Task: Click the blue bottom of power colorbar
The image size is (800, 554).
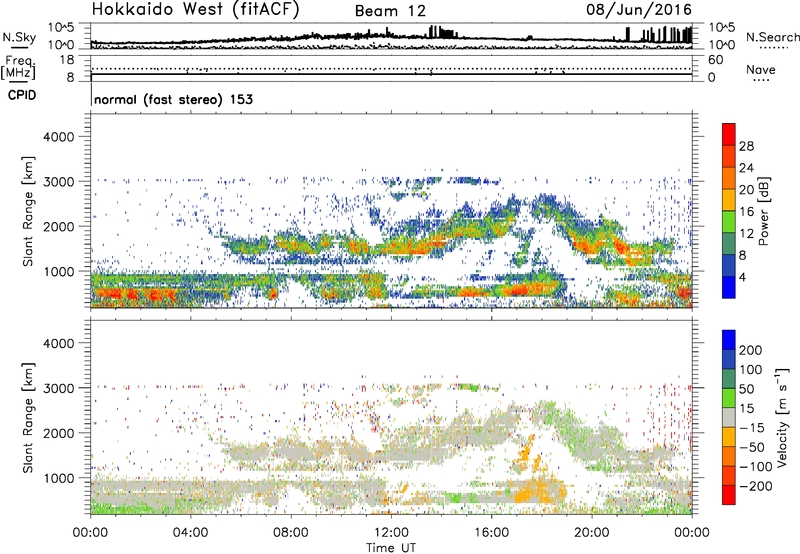Action: (729, 288)
